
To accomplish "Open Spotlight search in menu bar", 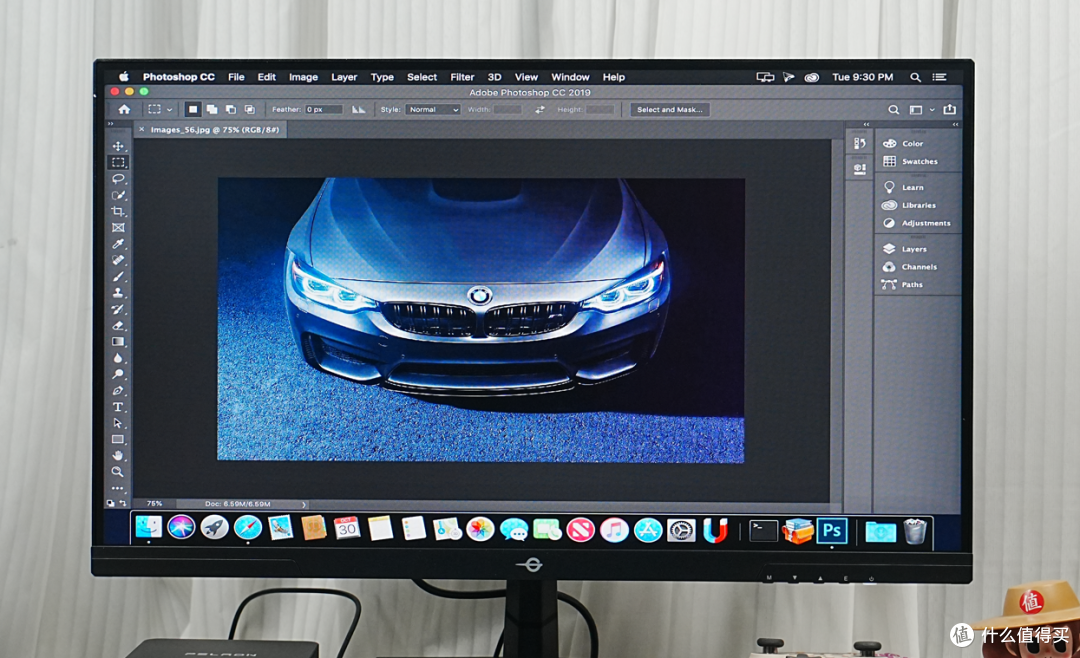I will click(x=915, y=77).
